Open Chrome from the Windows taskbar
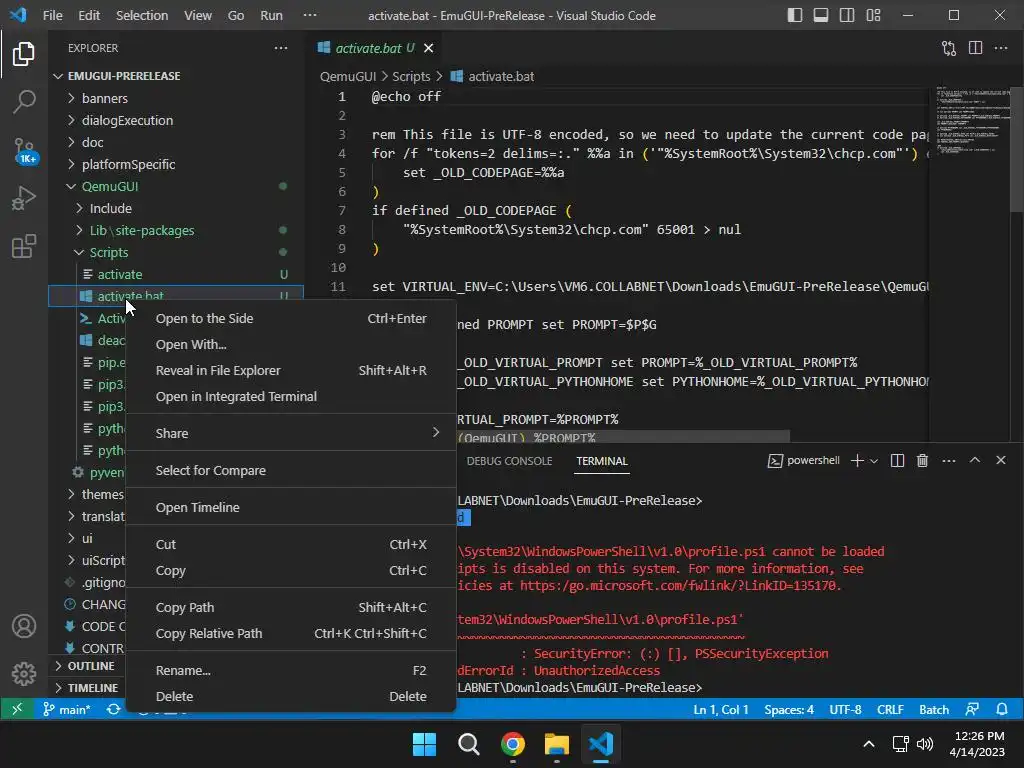 513,744
